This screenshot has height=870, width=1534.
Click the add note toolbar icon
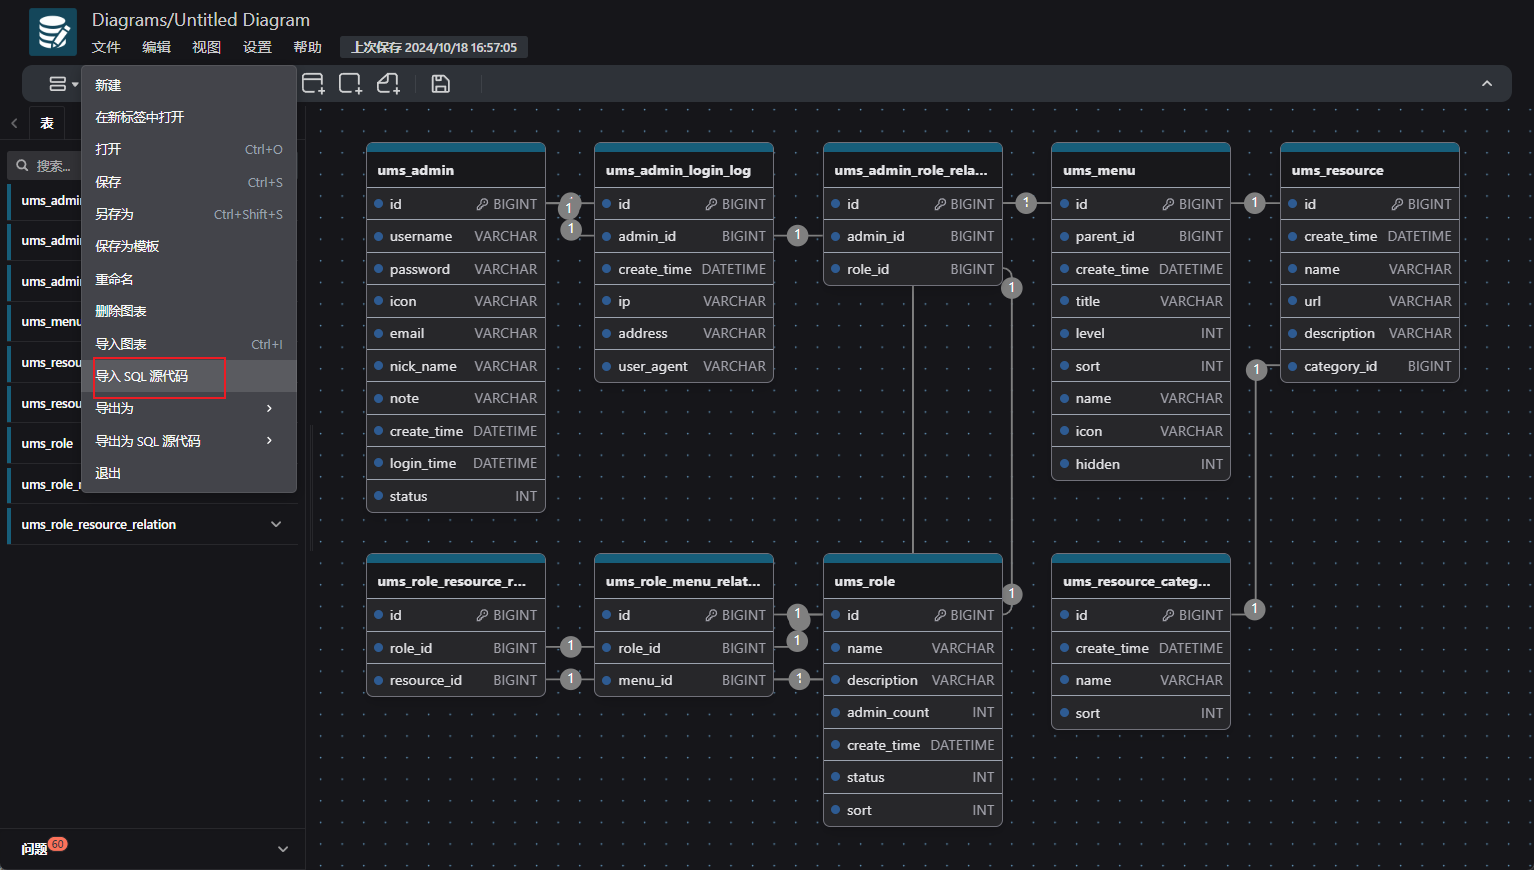pos(388,84)
